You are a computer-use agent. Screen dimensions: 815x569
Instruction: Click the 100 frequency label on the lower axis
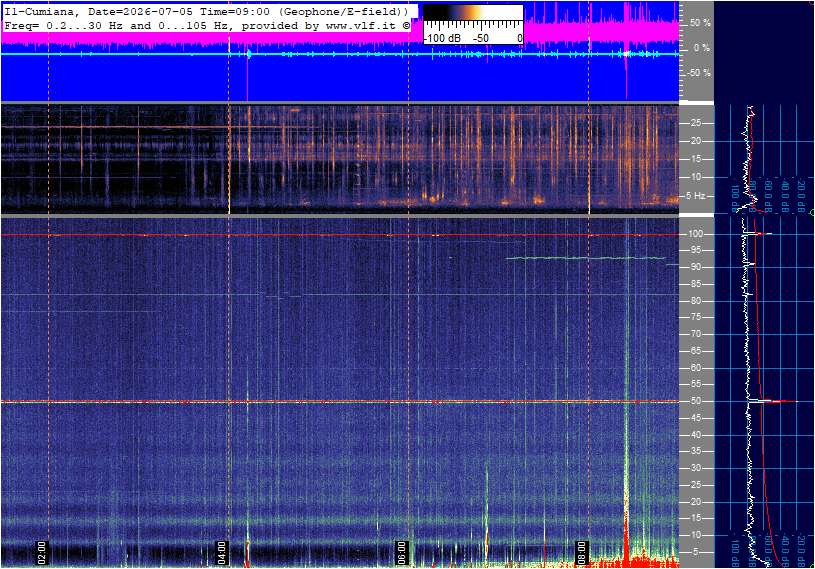click(x=696, y=234)
